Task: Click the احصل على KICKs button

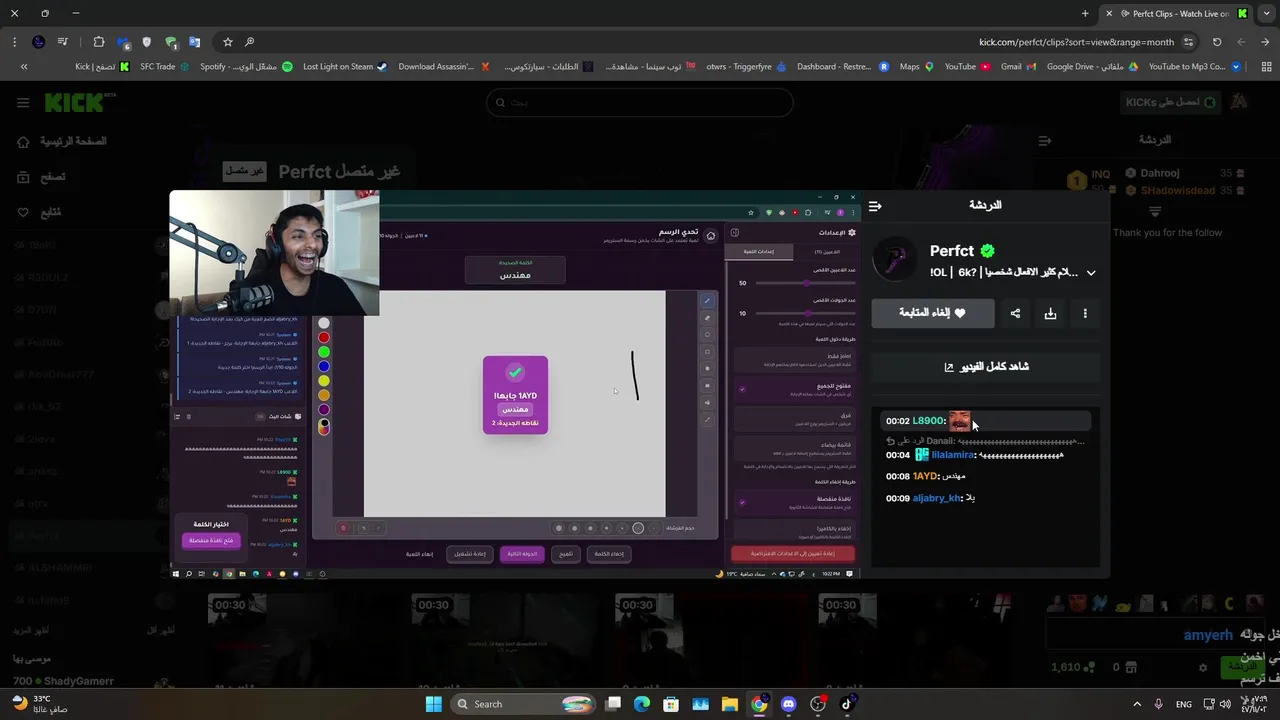Action: pos(1171,102)
